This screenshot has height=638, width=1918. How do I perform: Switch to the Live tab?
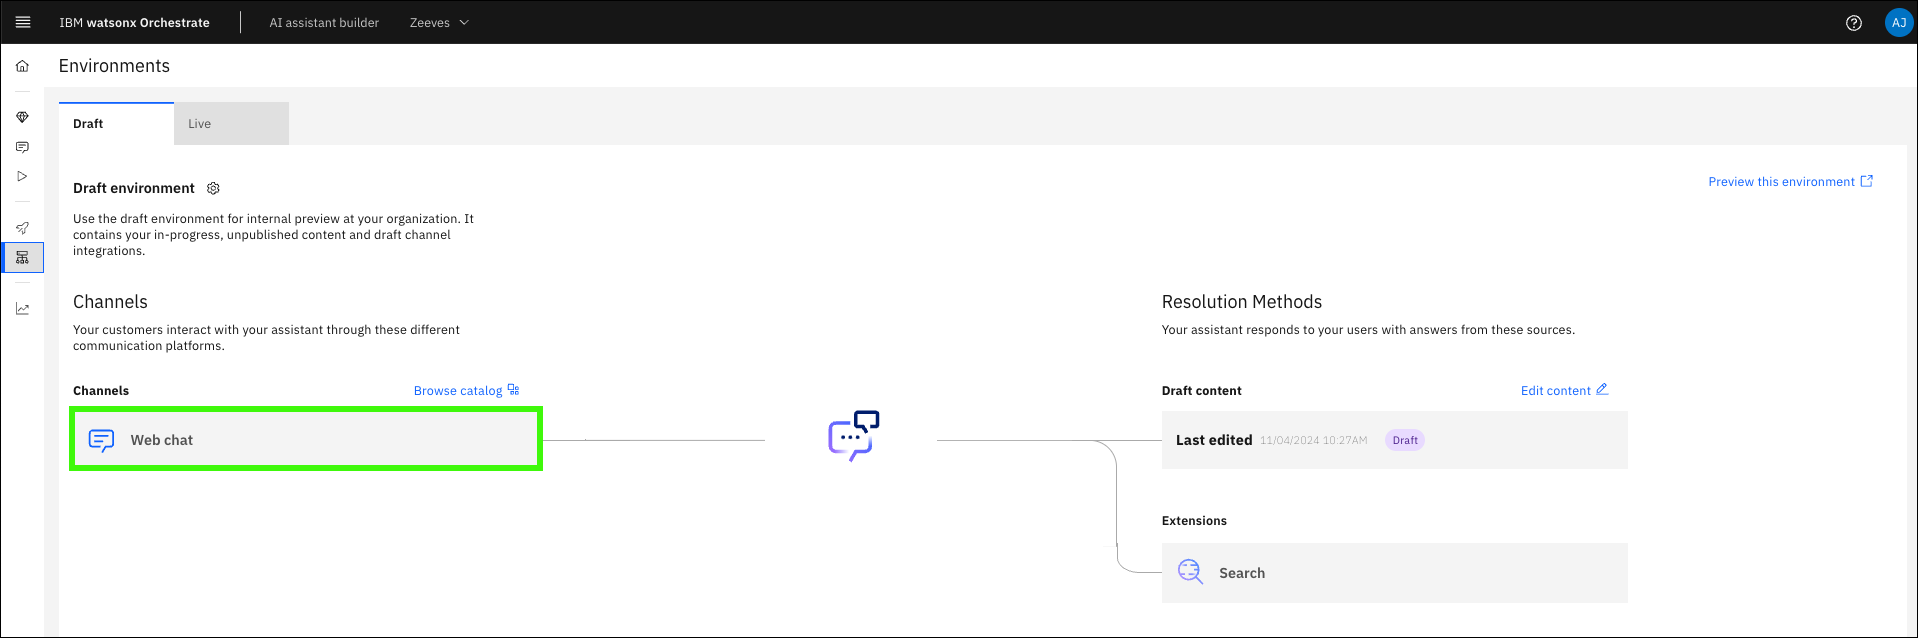pyautogui.click(x=231, y=124)
